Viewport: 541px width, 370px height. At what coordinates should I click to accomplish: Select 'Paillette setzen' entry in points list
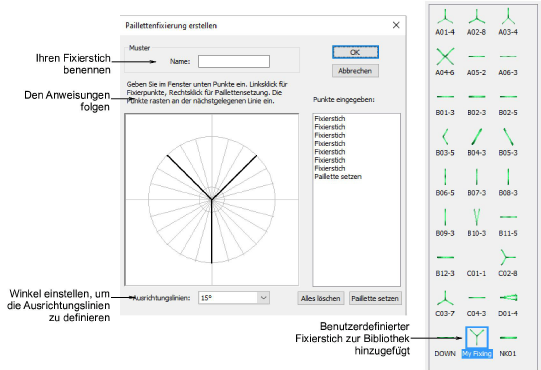pos(338,177)
